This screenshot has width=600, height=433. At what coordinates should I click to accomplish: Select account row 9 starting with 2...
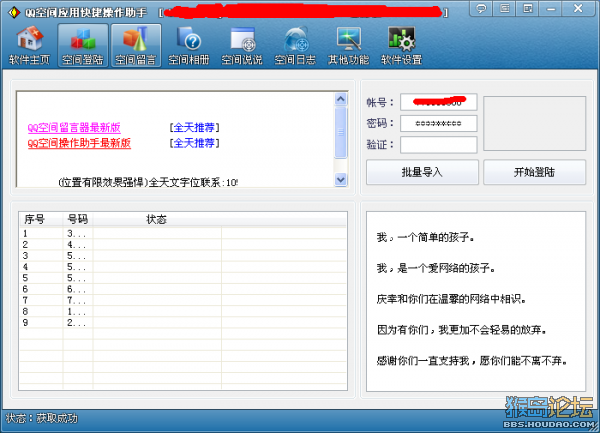click(183, 323)
